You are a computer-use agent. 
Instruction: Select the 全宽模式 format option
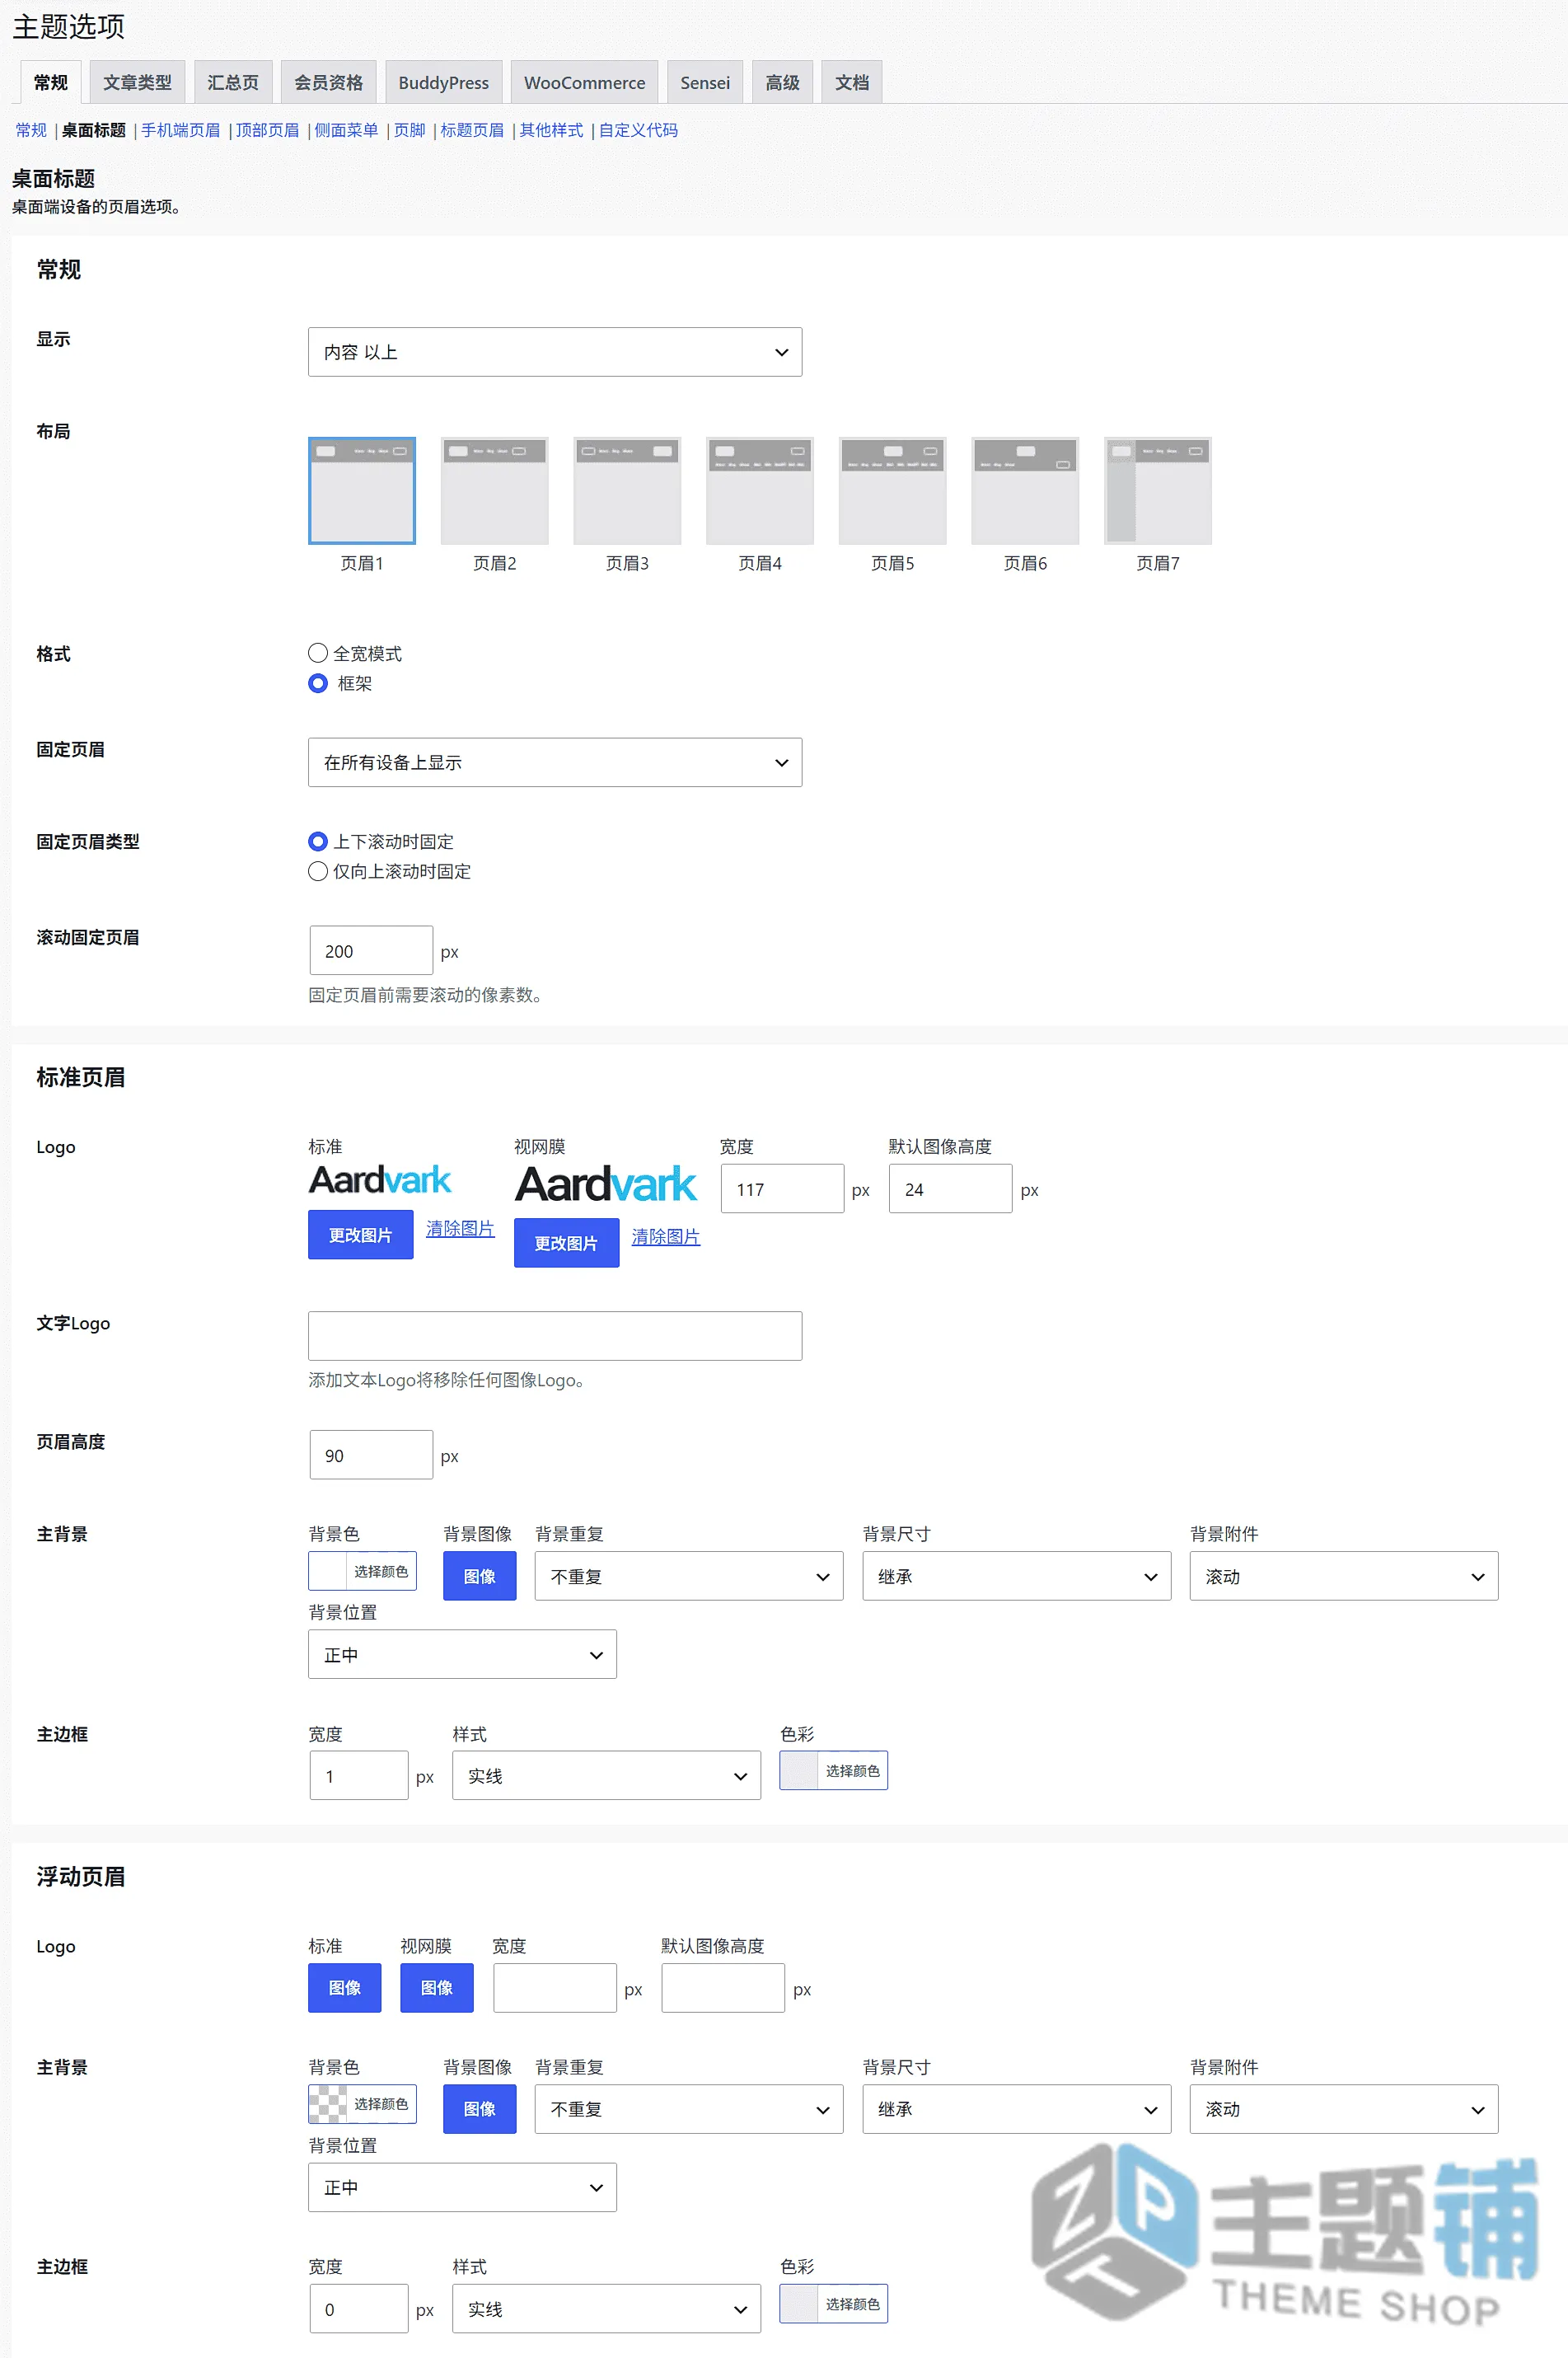coord(318,653)
